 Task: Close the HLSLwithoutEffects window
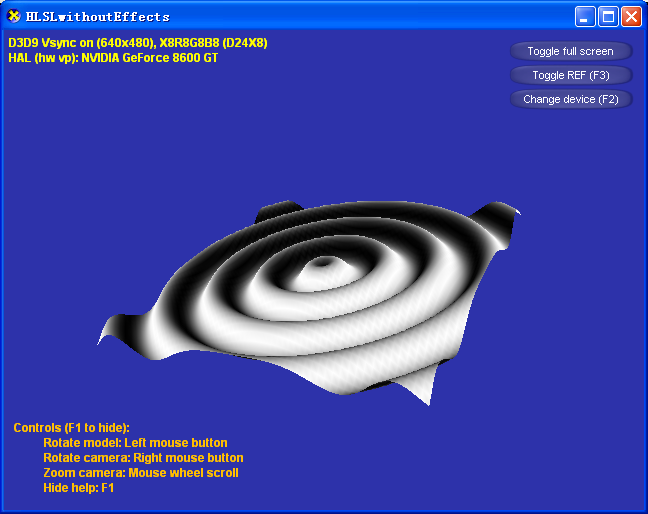[x=631, y=17]
